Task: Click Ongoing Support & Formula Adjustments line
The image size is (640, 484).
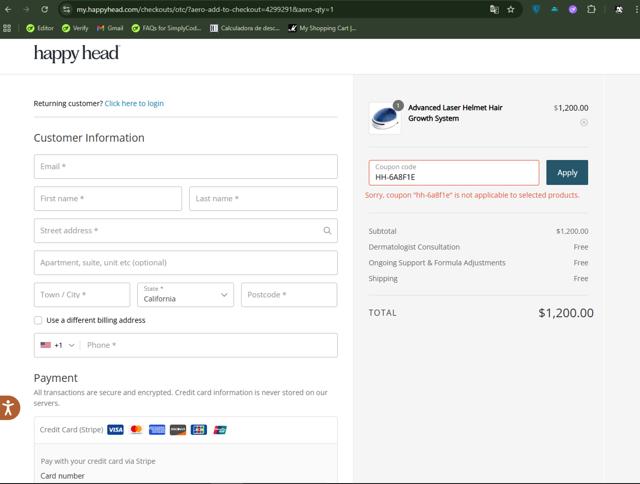Action: click(437, 263)
